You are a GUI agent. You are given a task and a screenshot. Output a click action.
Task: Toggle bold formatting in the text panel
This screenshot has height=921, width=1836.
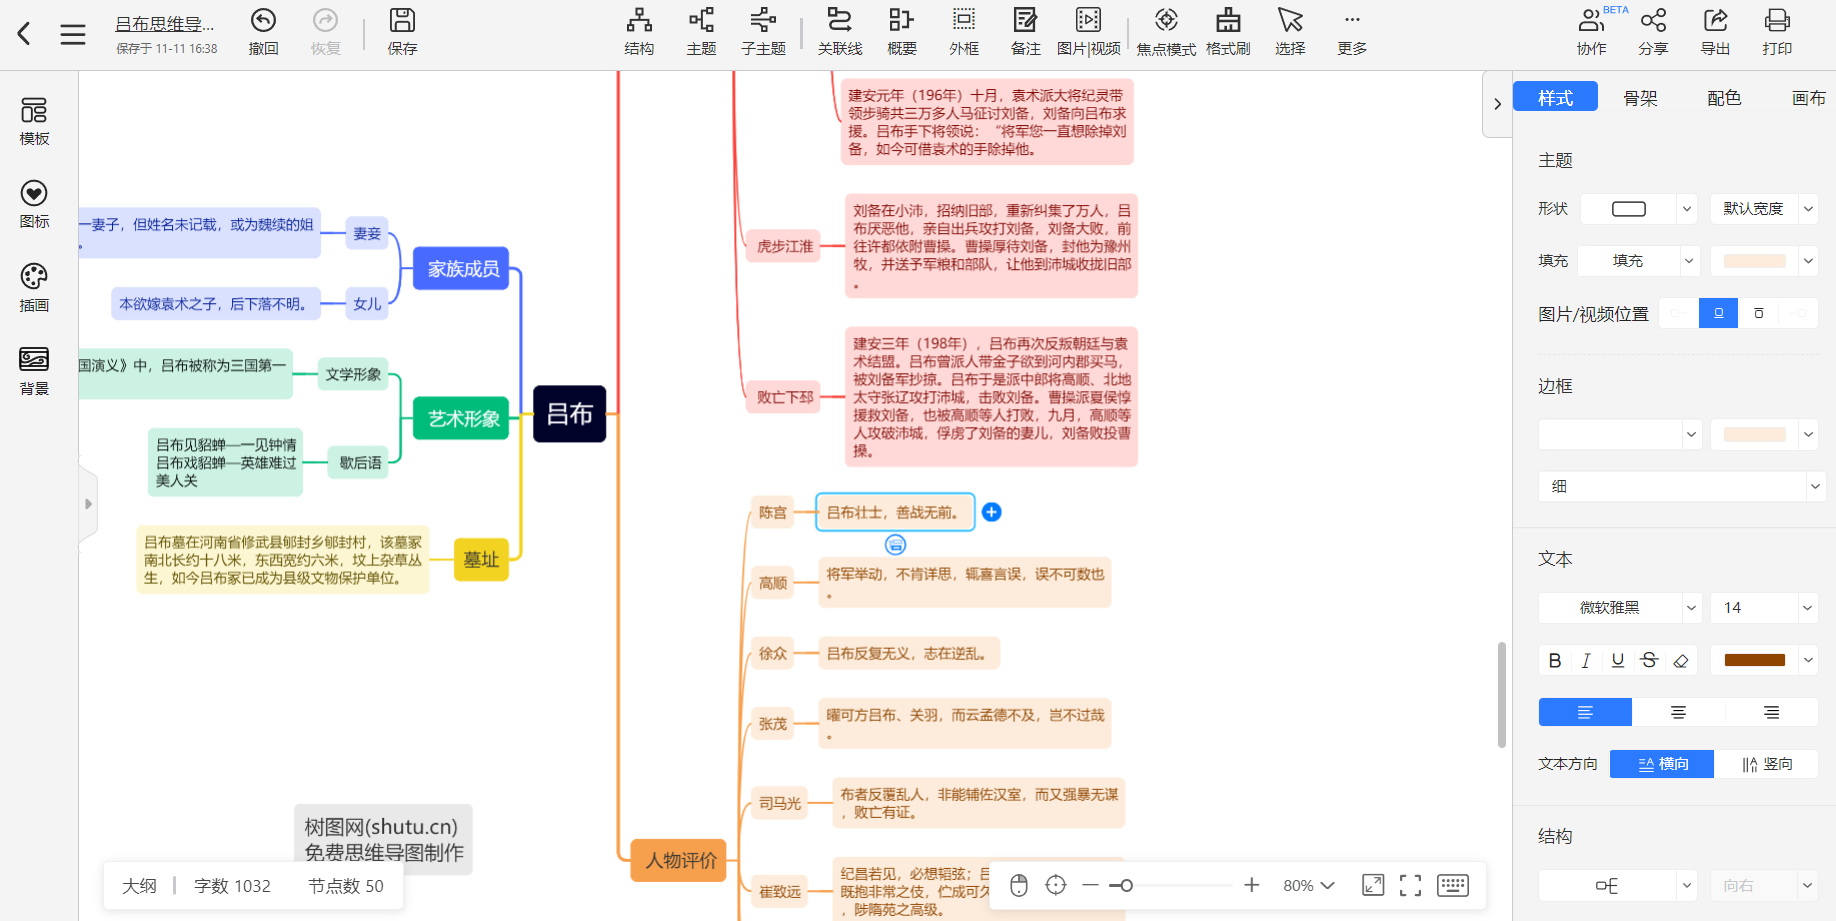(1554, 660)
